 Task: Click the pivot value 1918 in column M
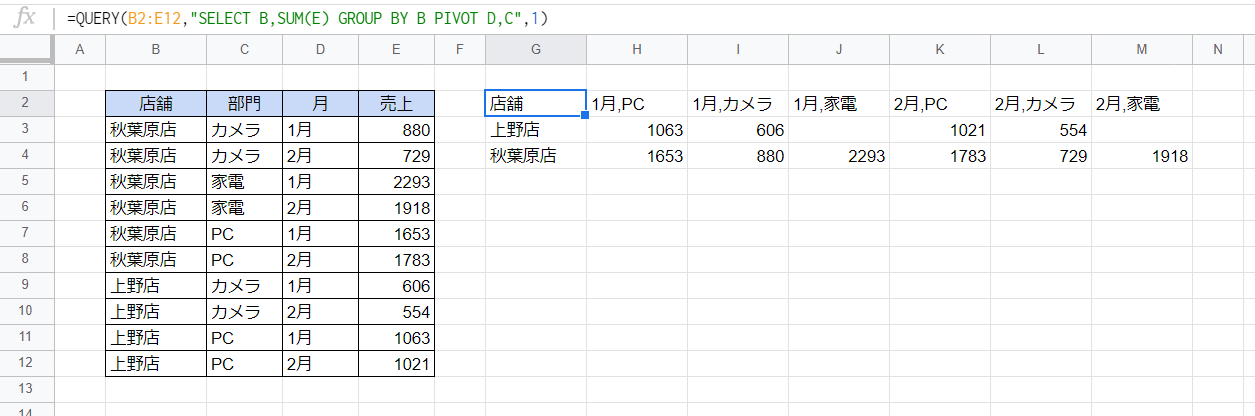[1142, 155]
